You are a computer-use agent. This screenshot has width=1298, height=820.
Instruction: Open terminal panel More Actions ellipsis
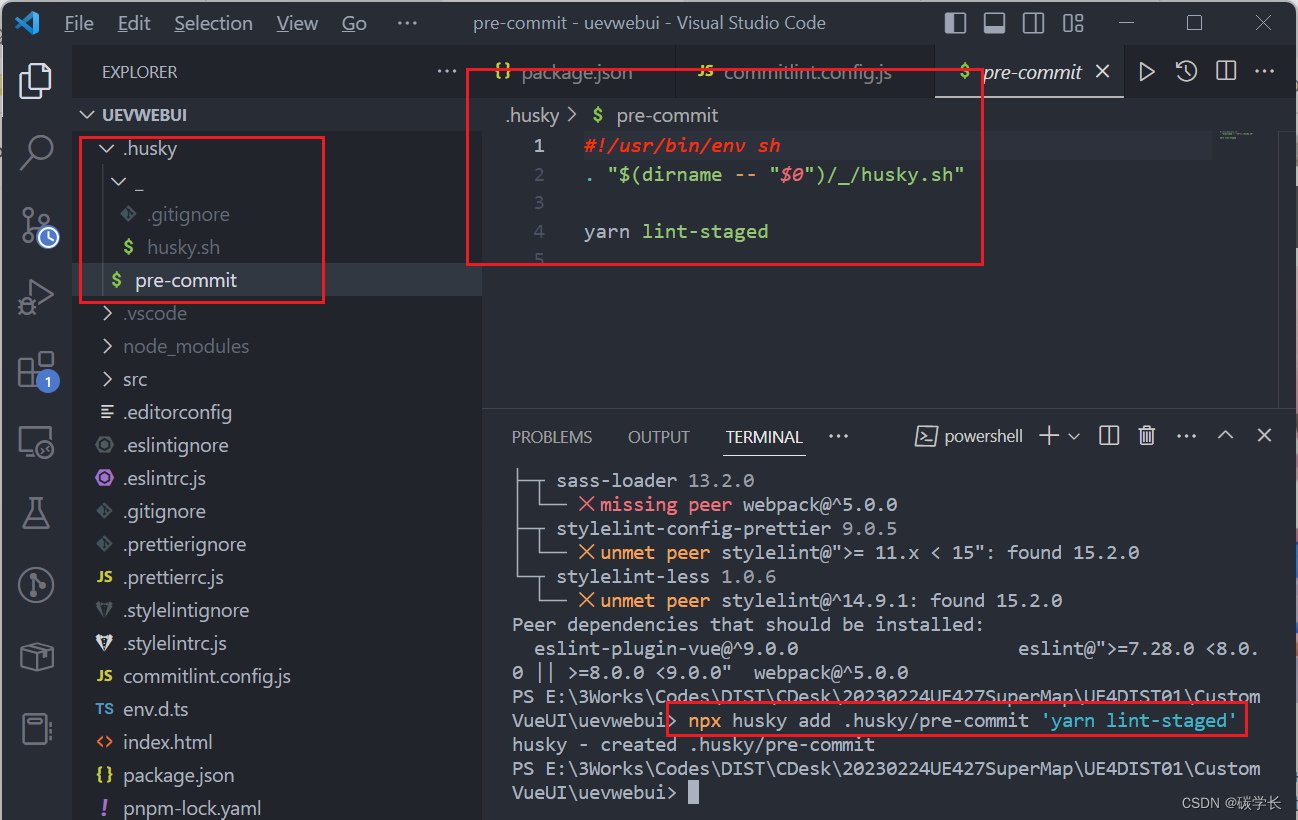click(x=1186, y=436)
